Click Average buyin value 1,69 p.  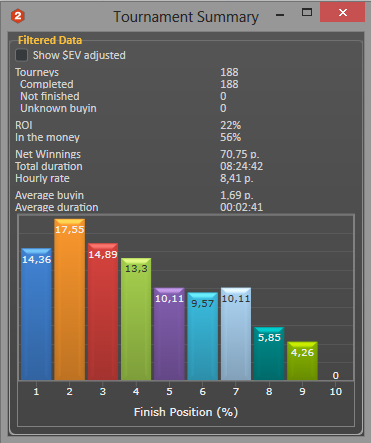pyautogui.click(x=236, y=195)
